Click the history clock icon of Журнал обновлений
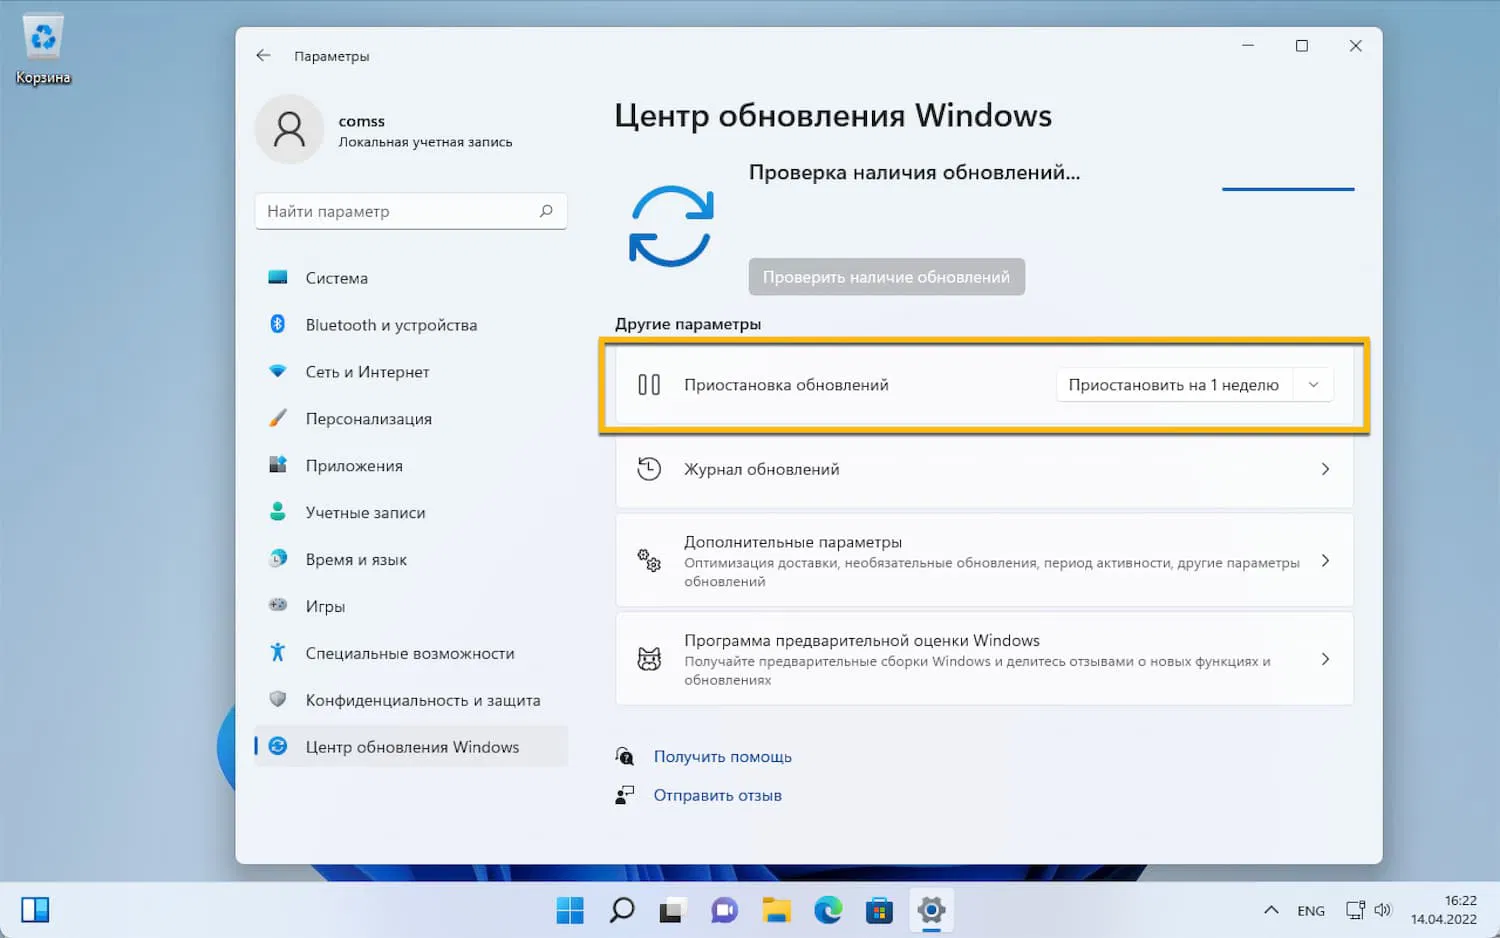 point(649,469)
